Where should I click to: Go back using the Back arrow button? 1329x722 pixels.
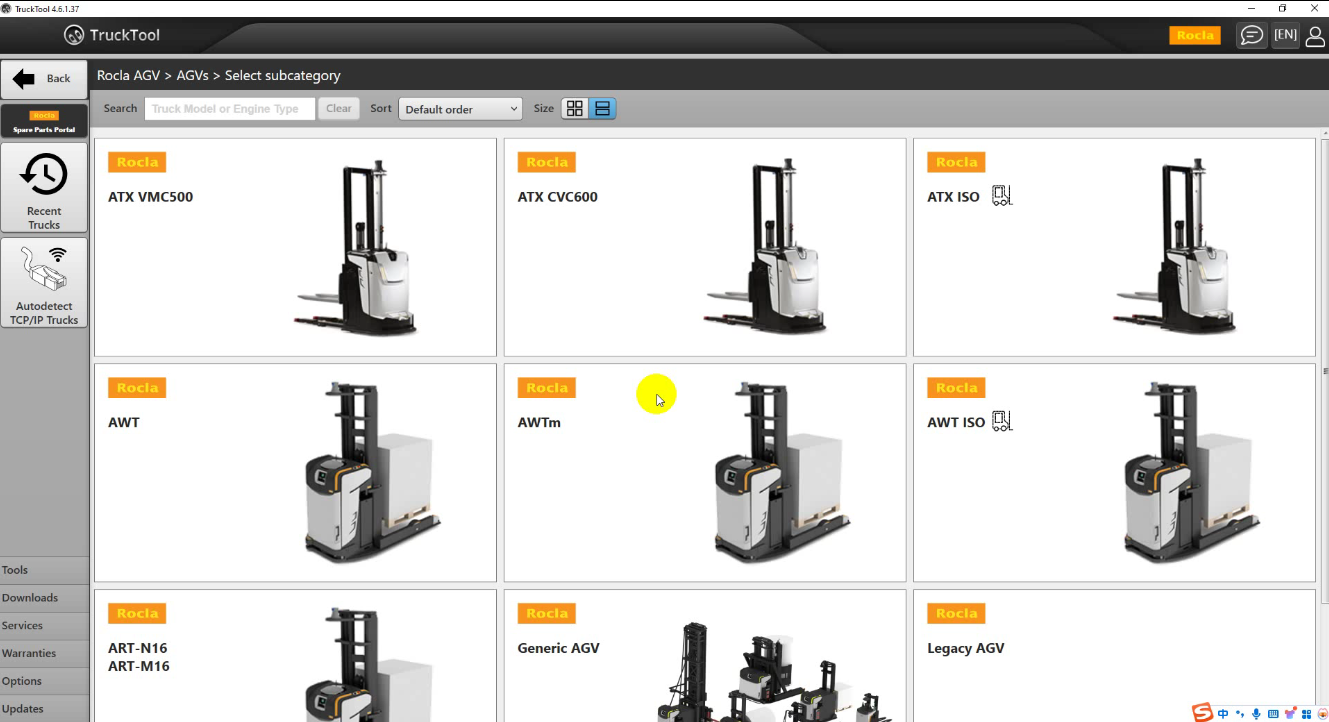(44, 79)
